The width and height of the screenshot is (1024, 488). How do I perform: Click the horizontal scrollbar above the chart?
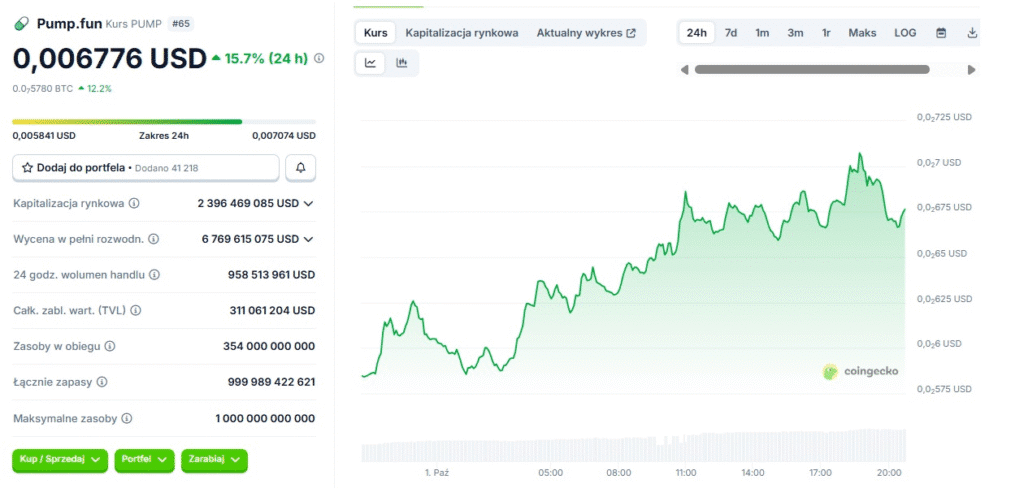[811, 69]
